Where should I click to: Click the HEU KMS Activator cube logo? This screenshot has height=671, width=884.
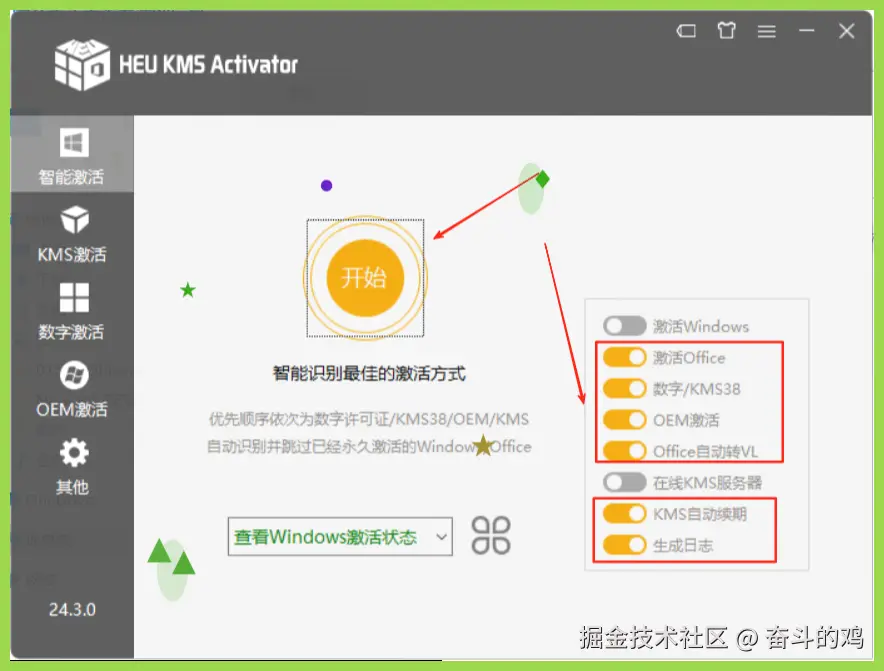coord(82,64)
